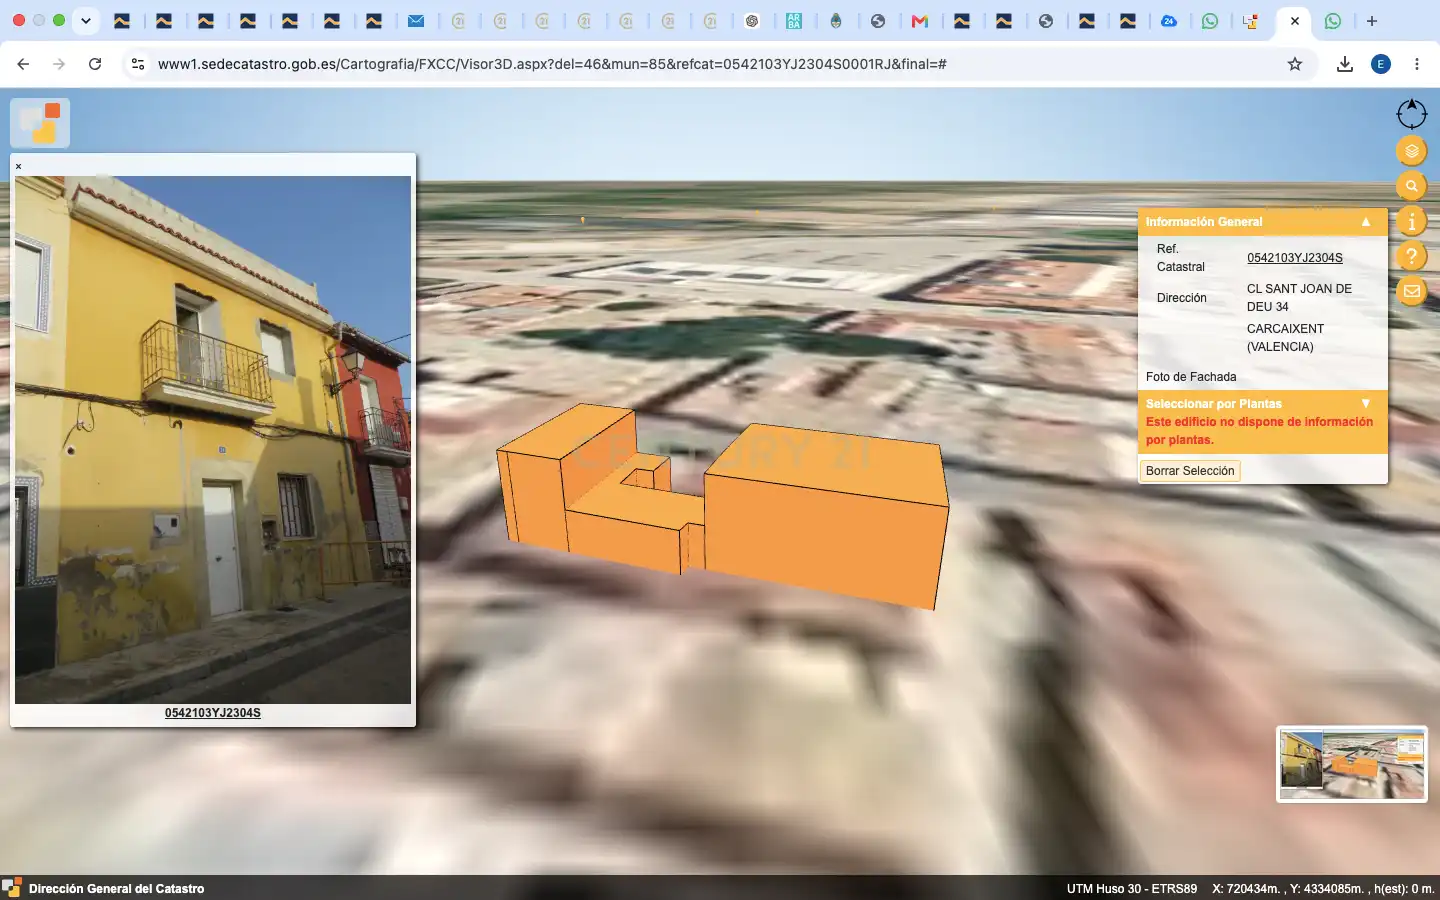Switch to the blue envelope mail tab

coord(416,21)
